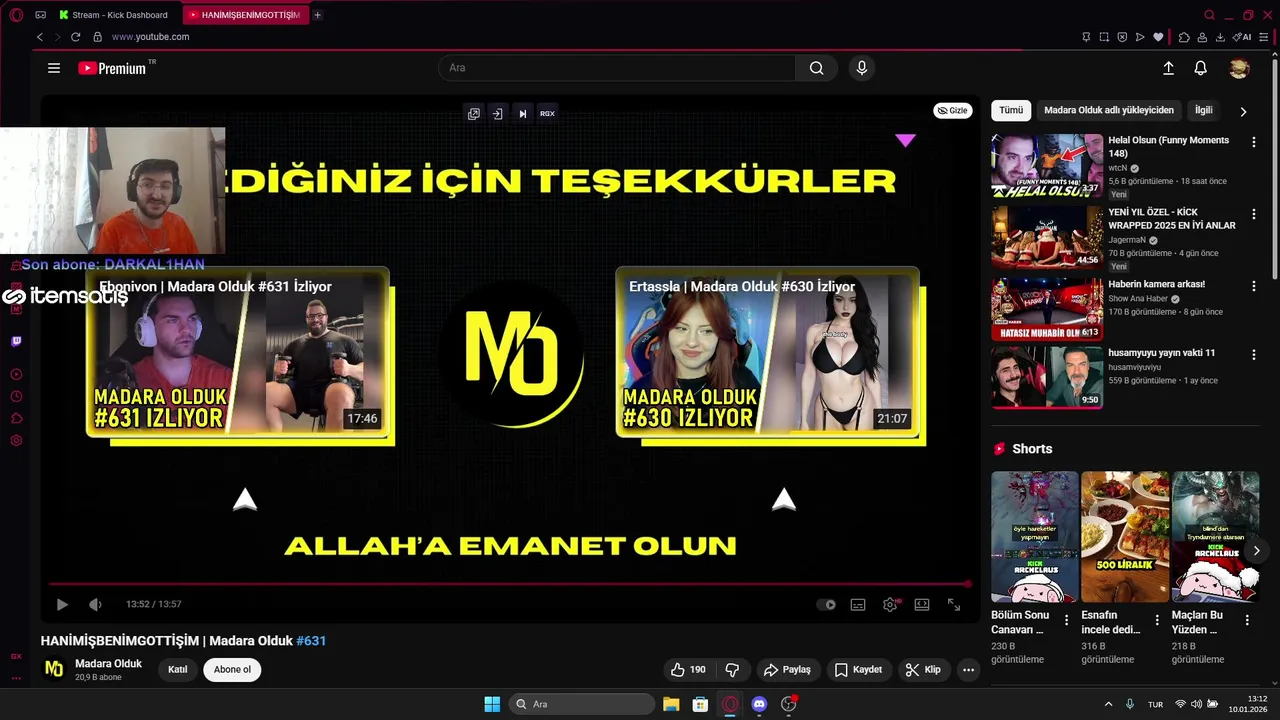Viewport: 1280px width, 720px height.
Task: Open options for Haberin kamera arkası video
Action: 1254,286
